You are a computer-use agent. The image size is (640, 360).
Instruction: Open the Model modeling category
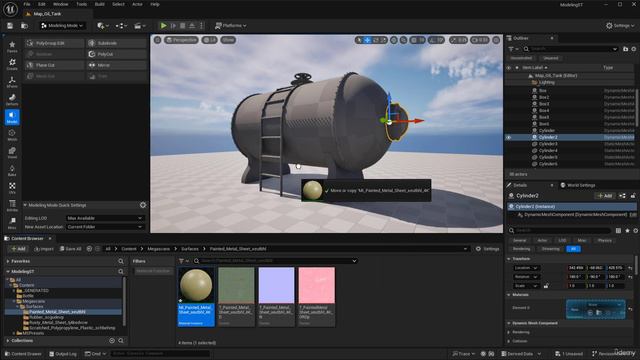tap(12, 117)
